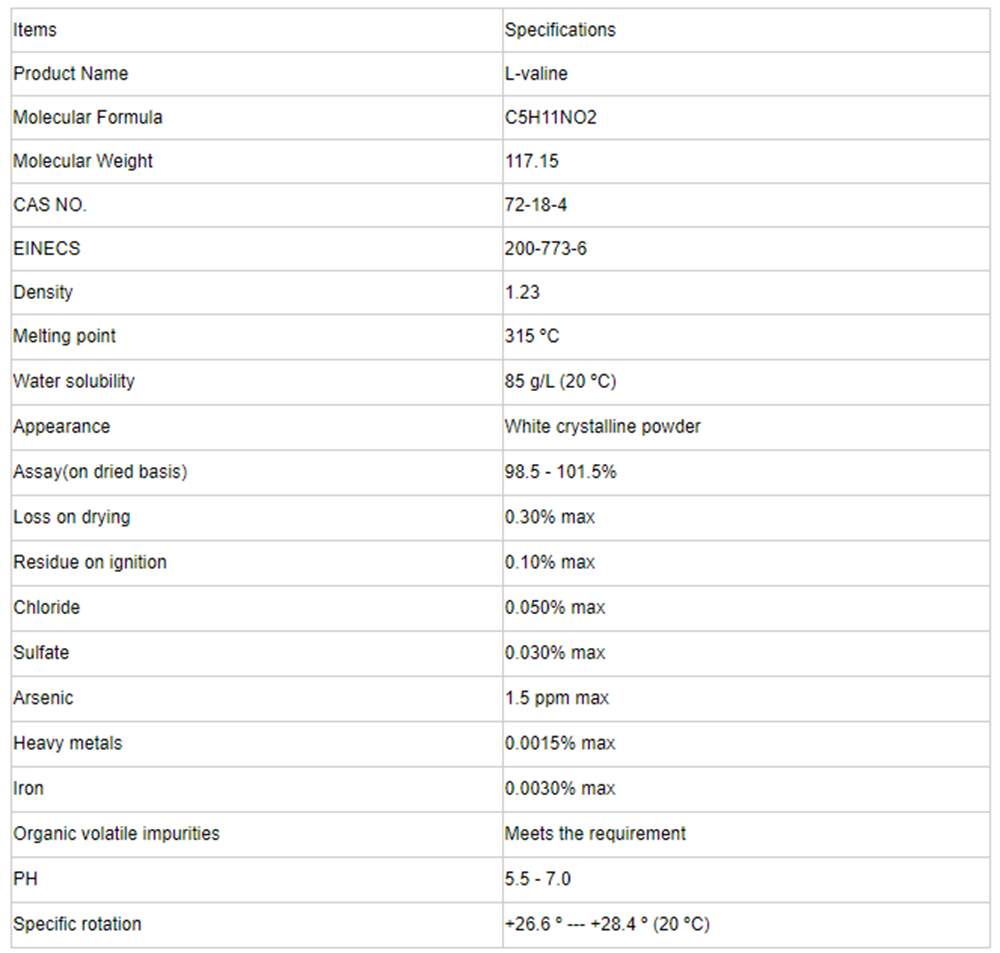1000x953 pixels.
Task: Select the C5H11NO2 molecular formula value
Action: click(x=550, y=117)
